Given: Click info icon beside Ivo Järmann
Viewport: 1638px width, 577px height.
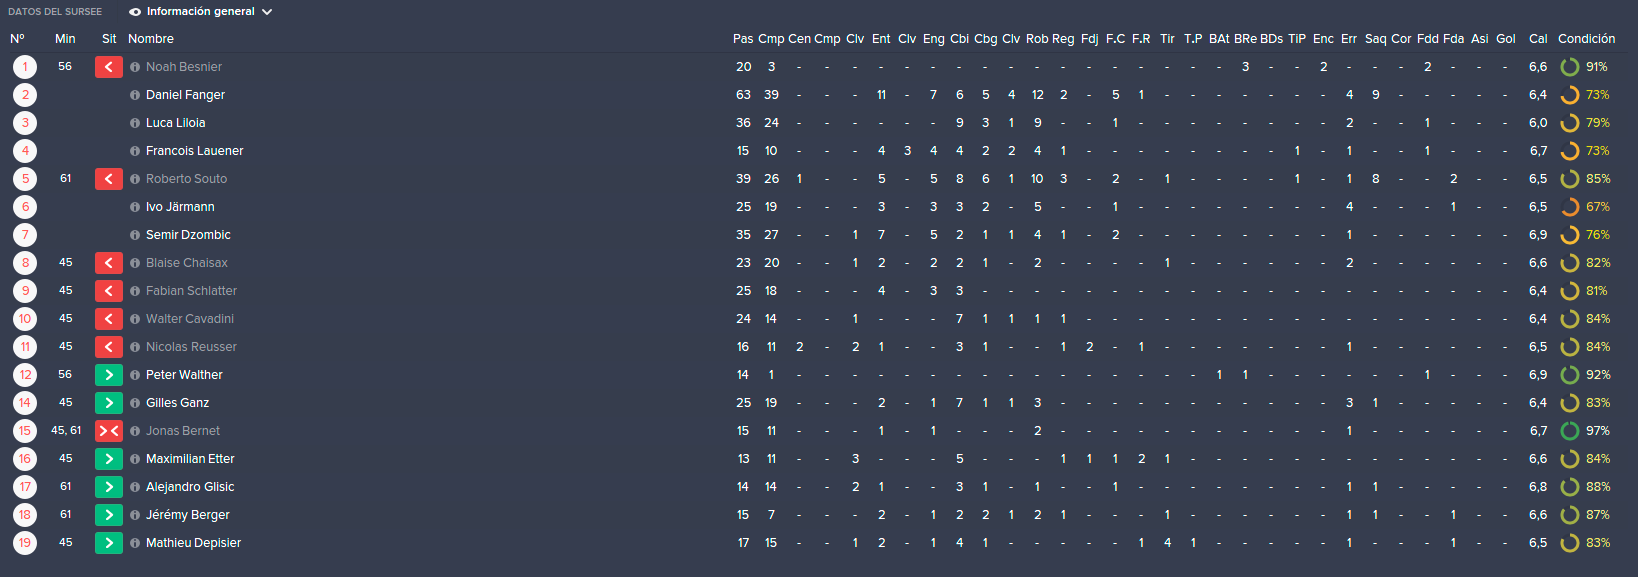Looking at the screenshot, I should pyautogui.click(x=135, y=207).
